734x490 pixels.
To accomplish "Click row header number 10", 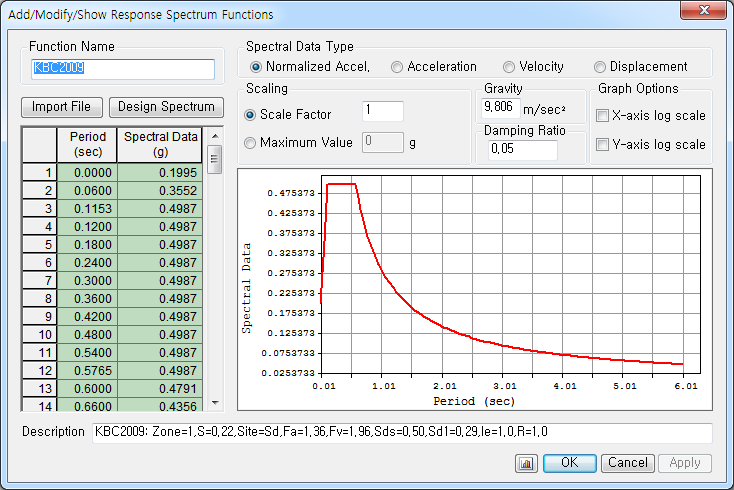I will [x=39, y=335].
